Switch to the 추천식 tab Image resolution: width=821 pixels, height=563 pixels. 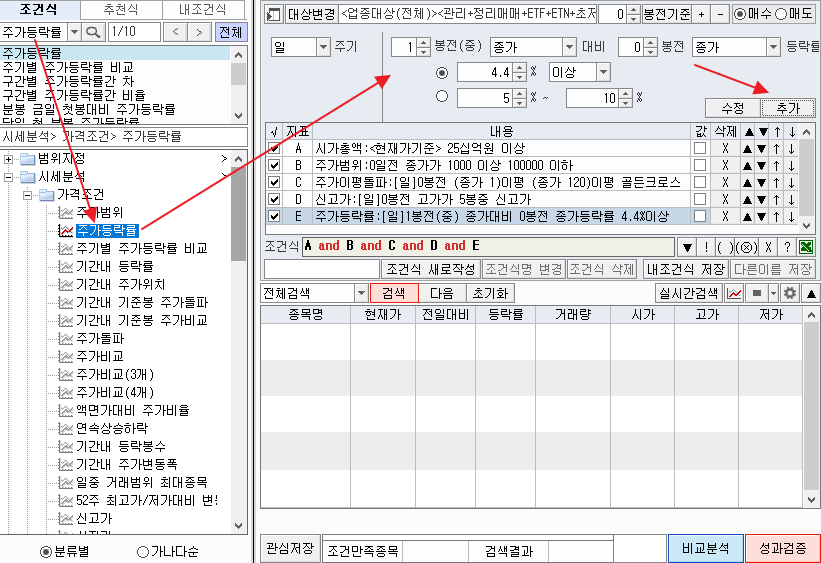(x=121, y=9)
